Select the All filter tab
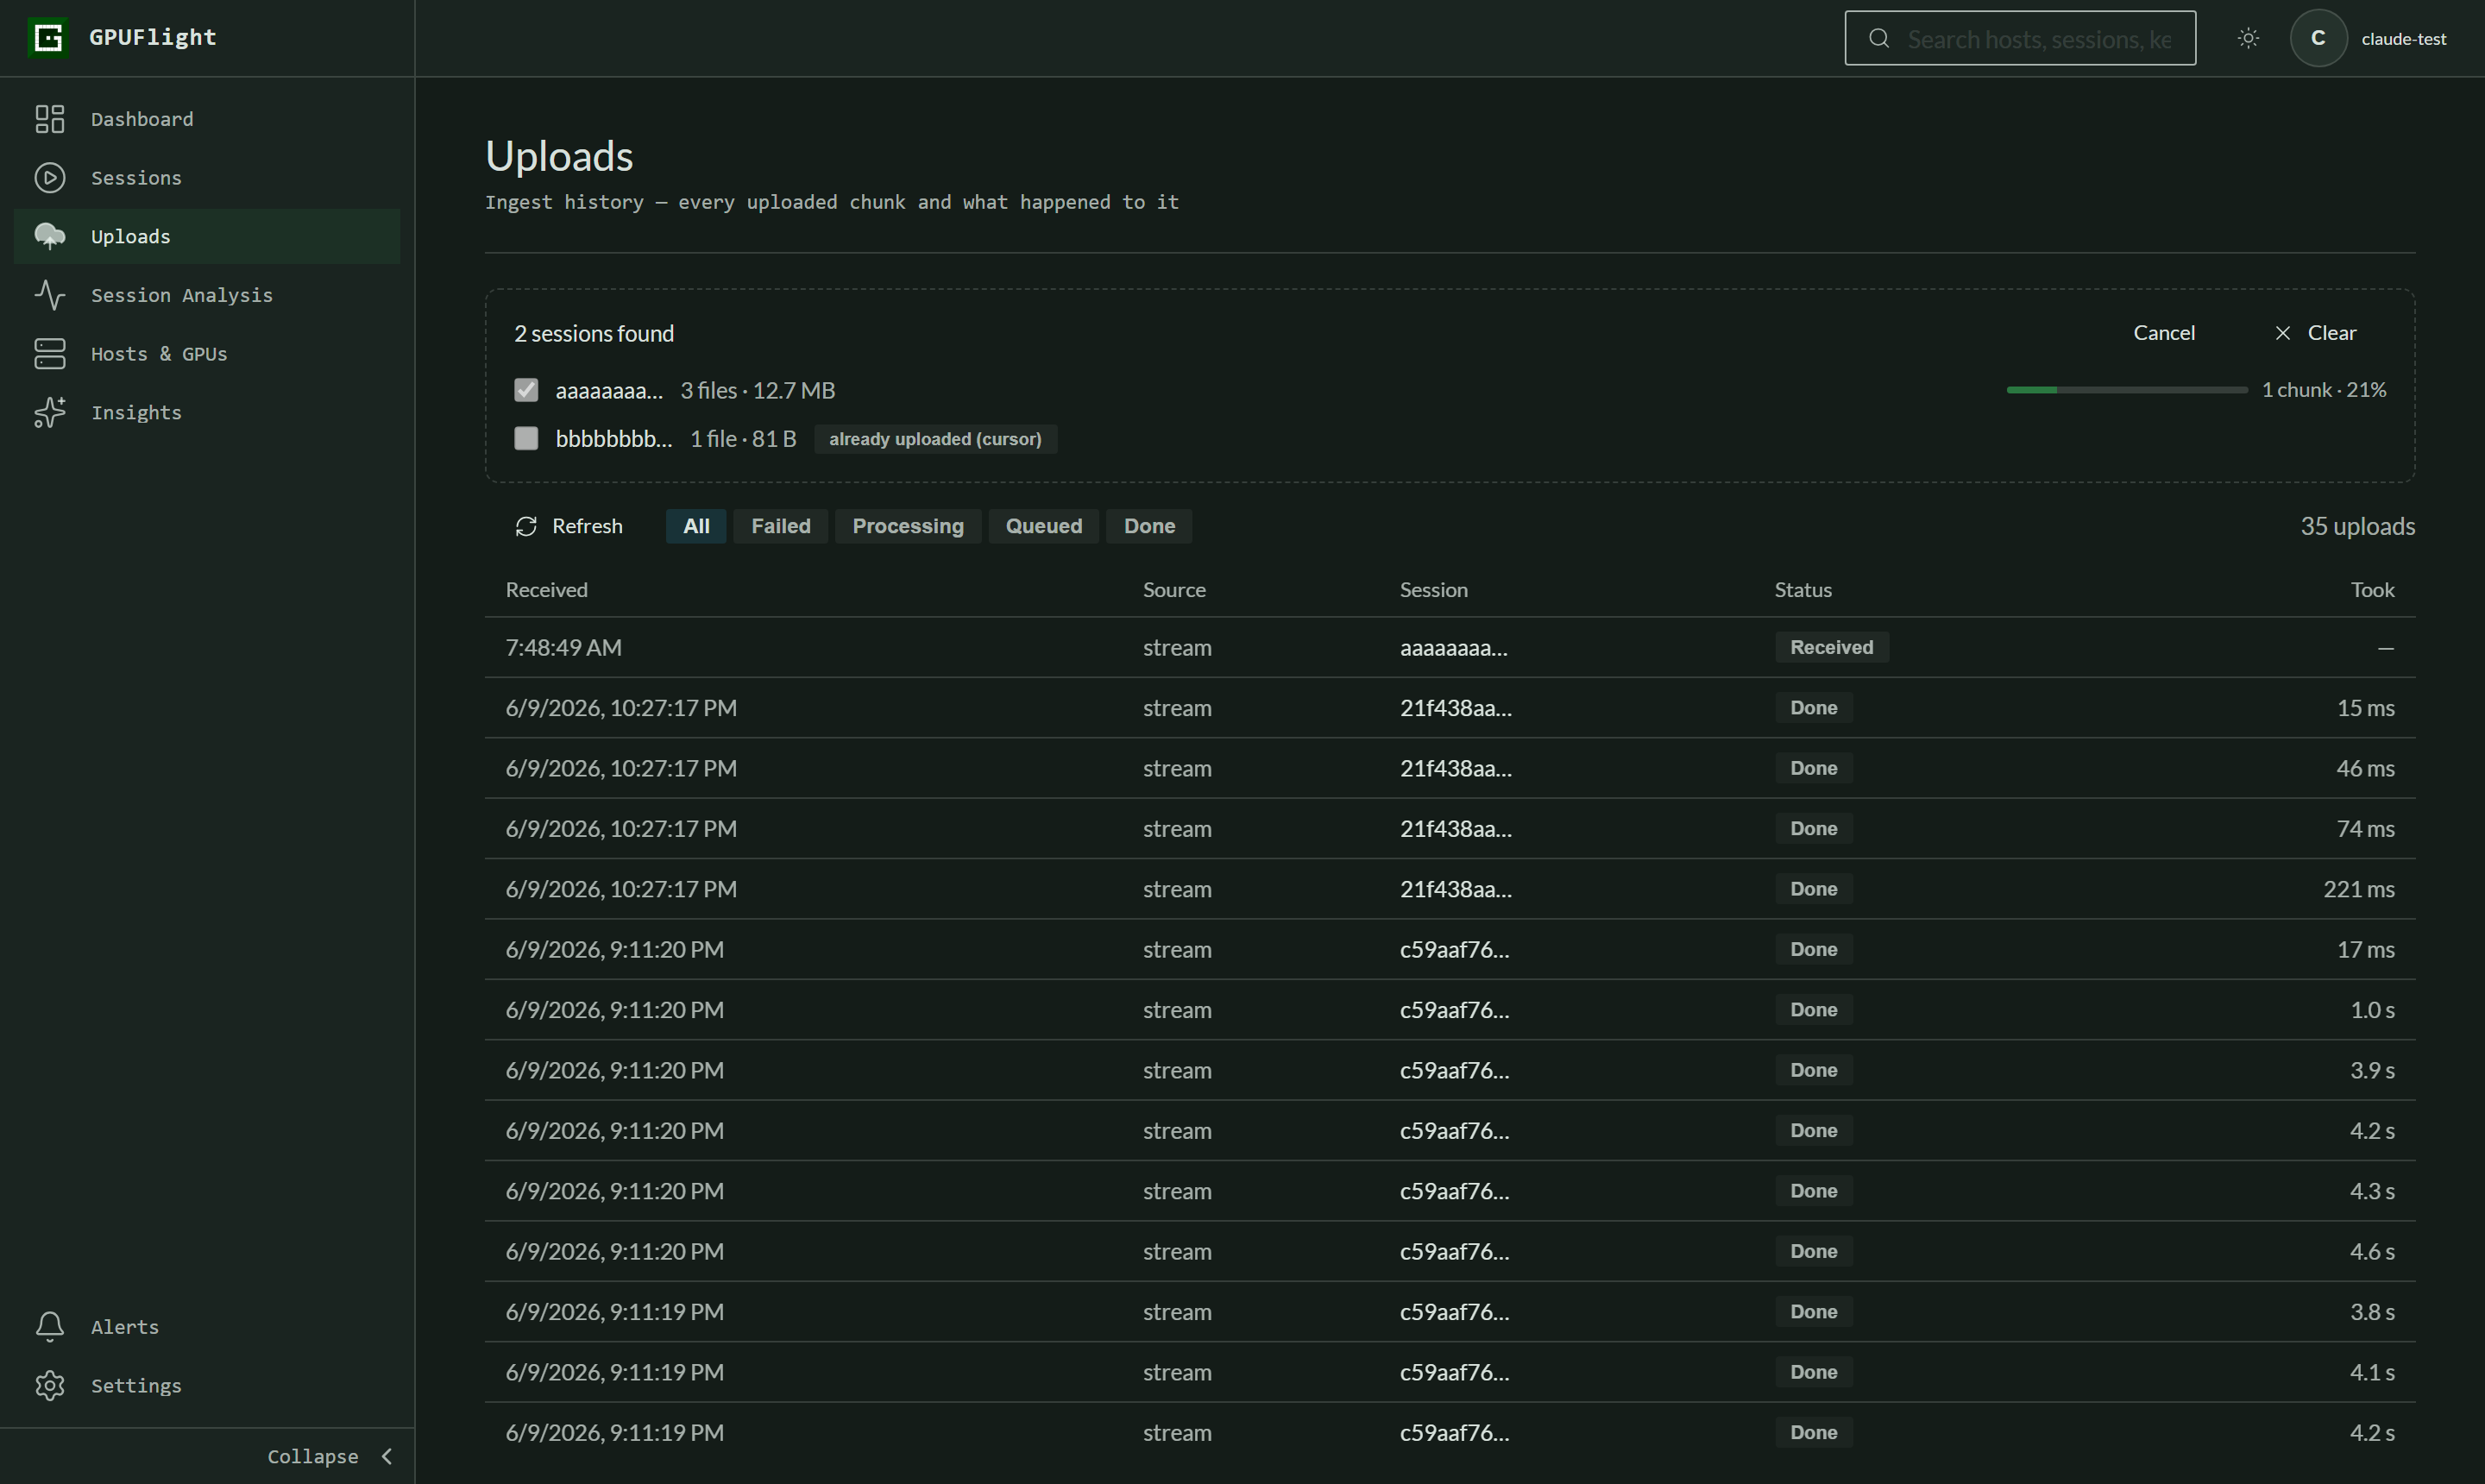Screen dimensions: 2485x1484 click(x=696, y=526)
